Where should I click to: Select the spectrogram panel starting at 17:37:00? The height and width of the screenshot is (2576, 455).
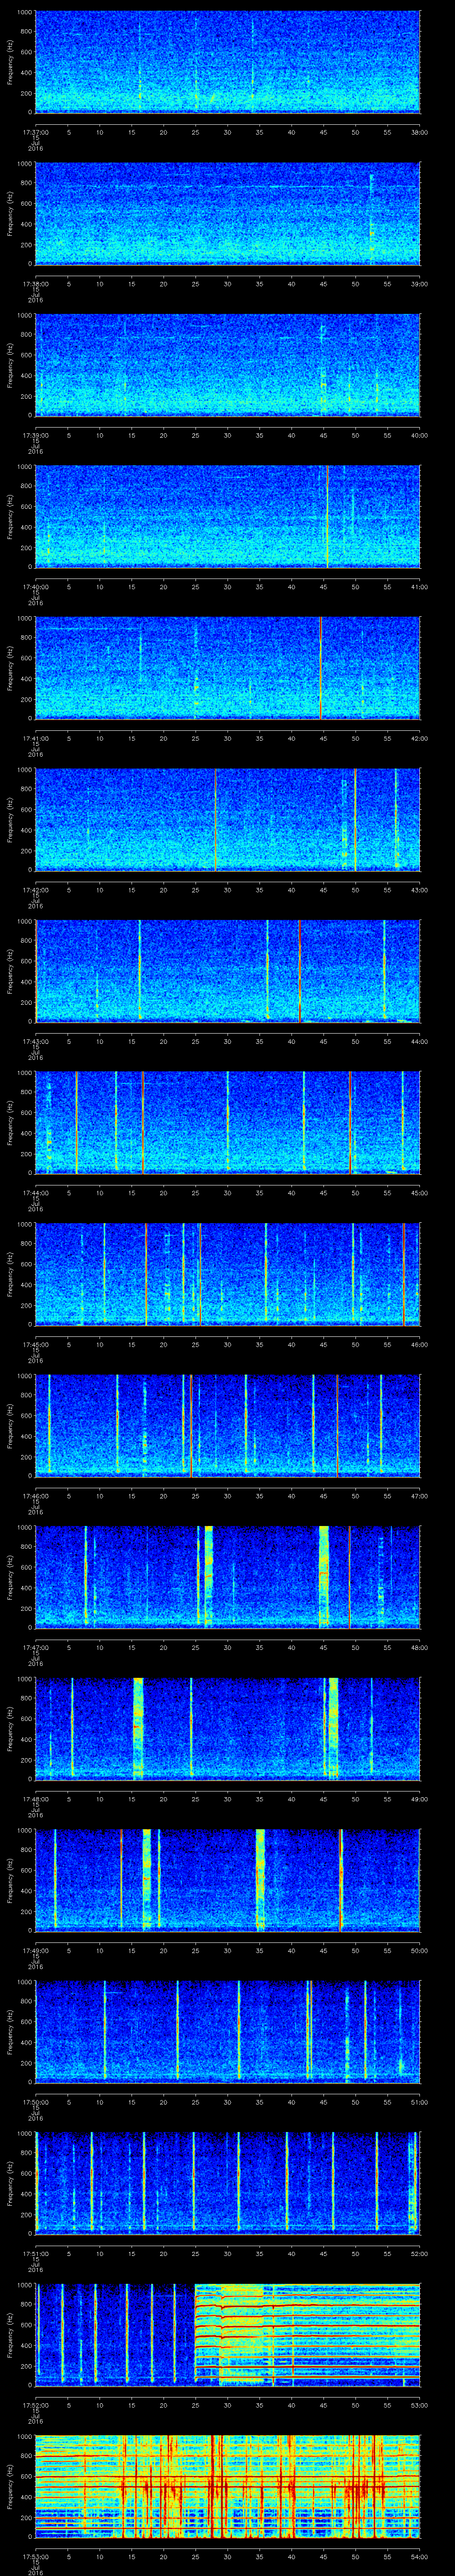click(227, 62)
